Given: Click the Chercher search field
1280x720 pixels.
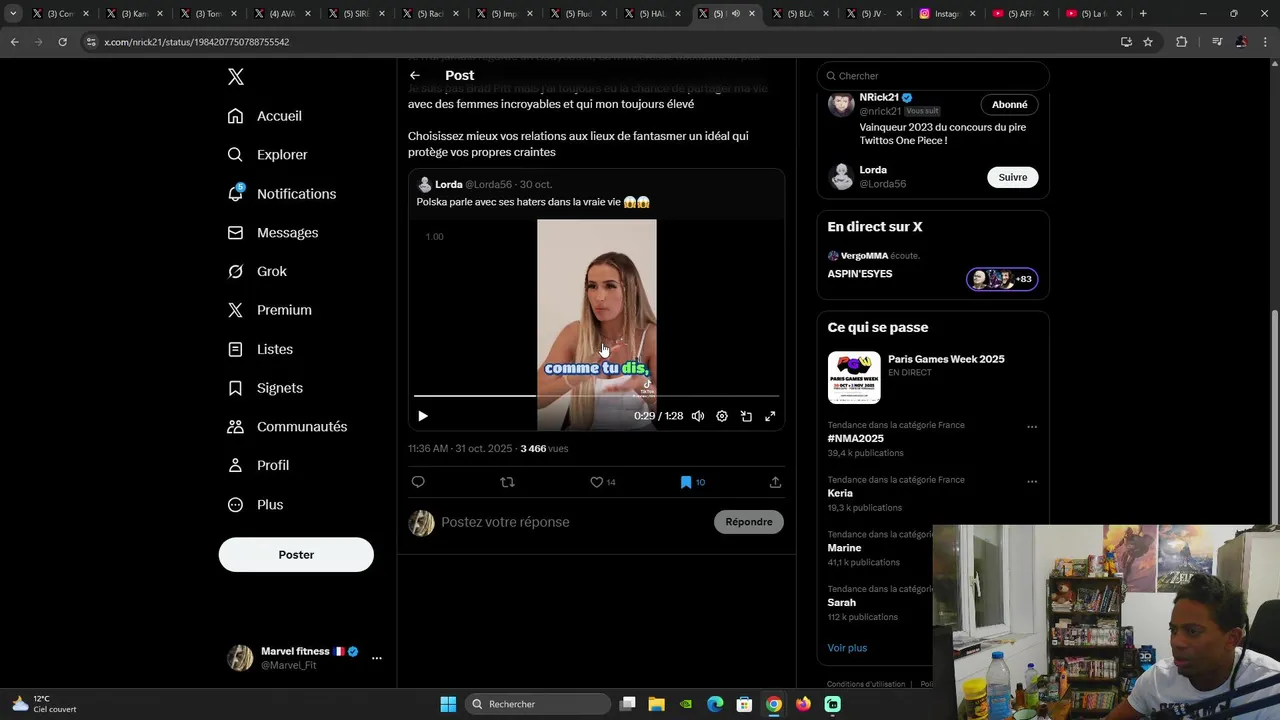Looking at the screenshot, I should [x=933, y=76].
